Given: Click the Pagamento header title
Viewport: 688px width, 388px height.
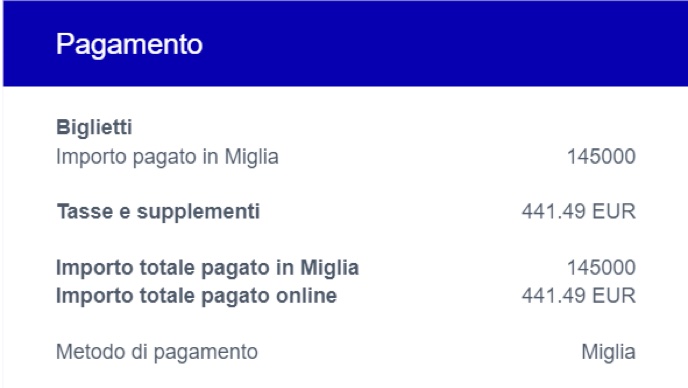Looking at the screenshot, I should tap(129, 45).
